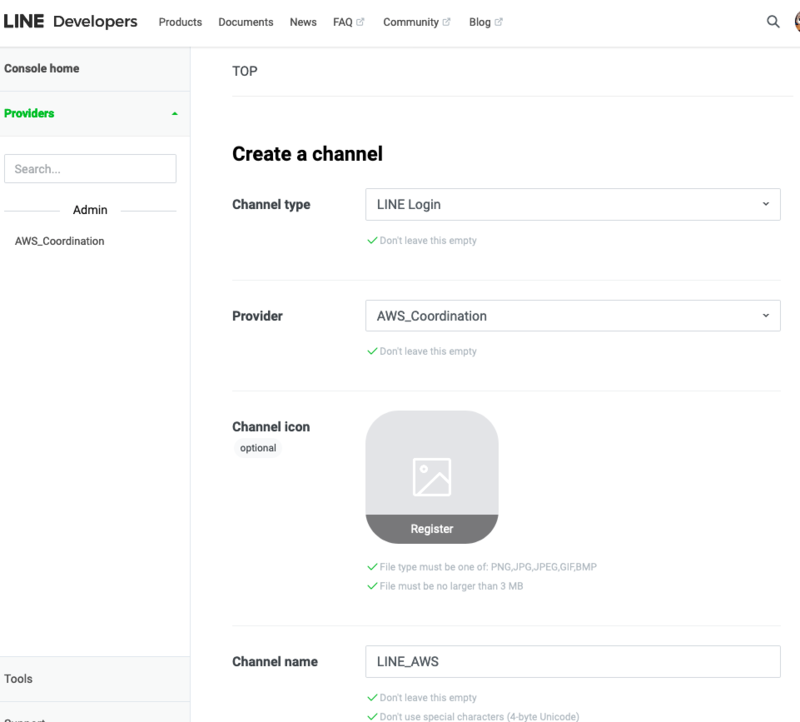Open the Tools section in sidebar
This screenshot has height=722, width=800.
[95, 679]
